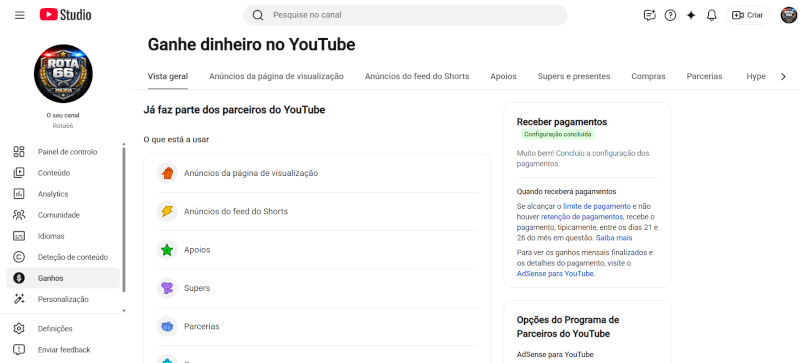Switch to the Compras tab
The image size is (800, 363).
(648, 77)
